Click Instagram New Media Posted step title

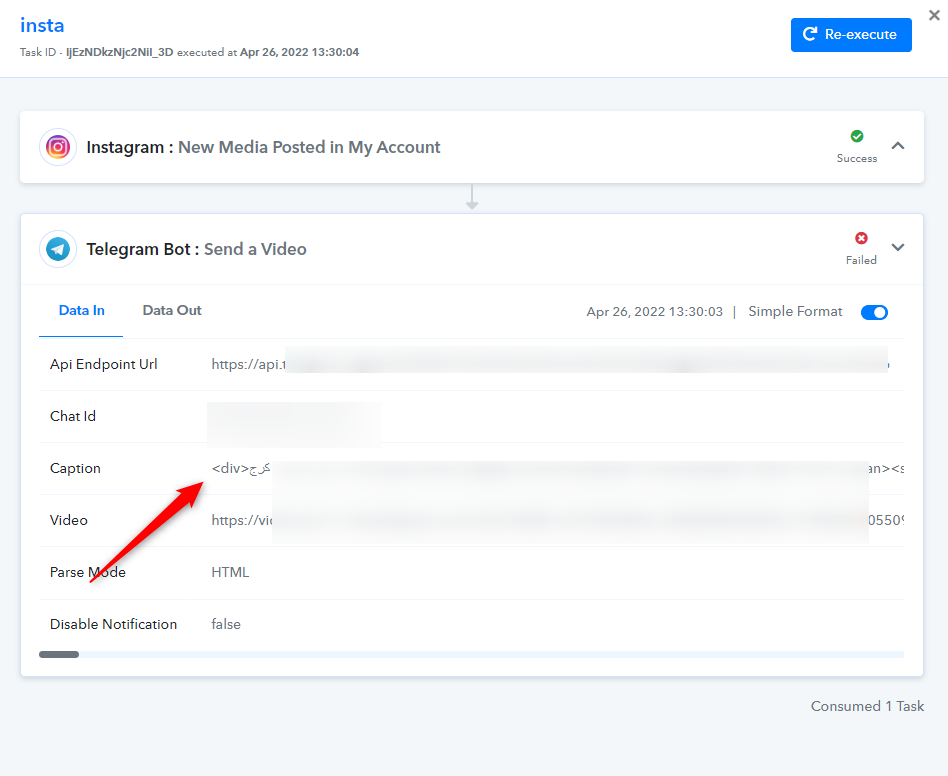[x=263, y=147]
